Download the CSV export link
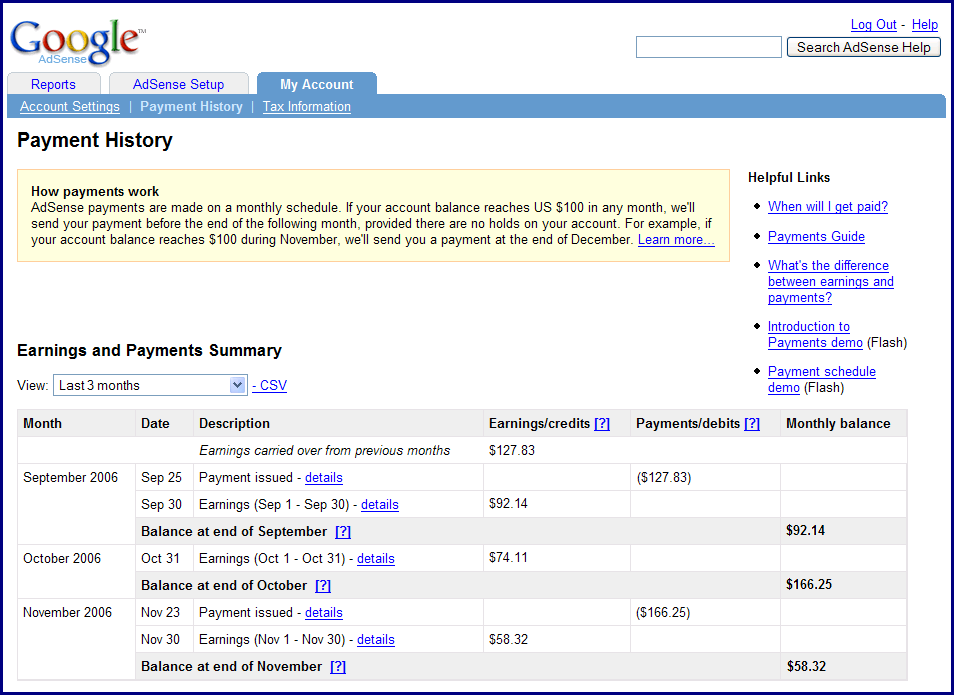This screenshot has width=954, height=695. click(273, 385)
